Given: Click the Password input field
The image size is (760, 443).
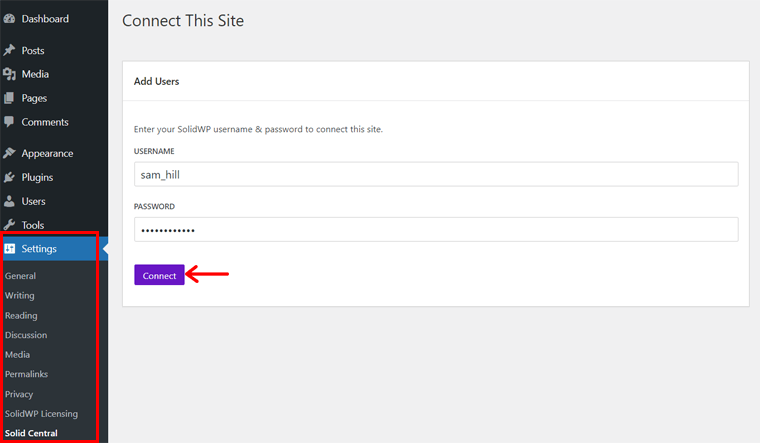Looking at the screenshot, I should pos(436,230).
